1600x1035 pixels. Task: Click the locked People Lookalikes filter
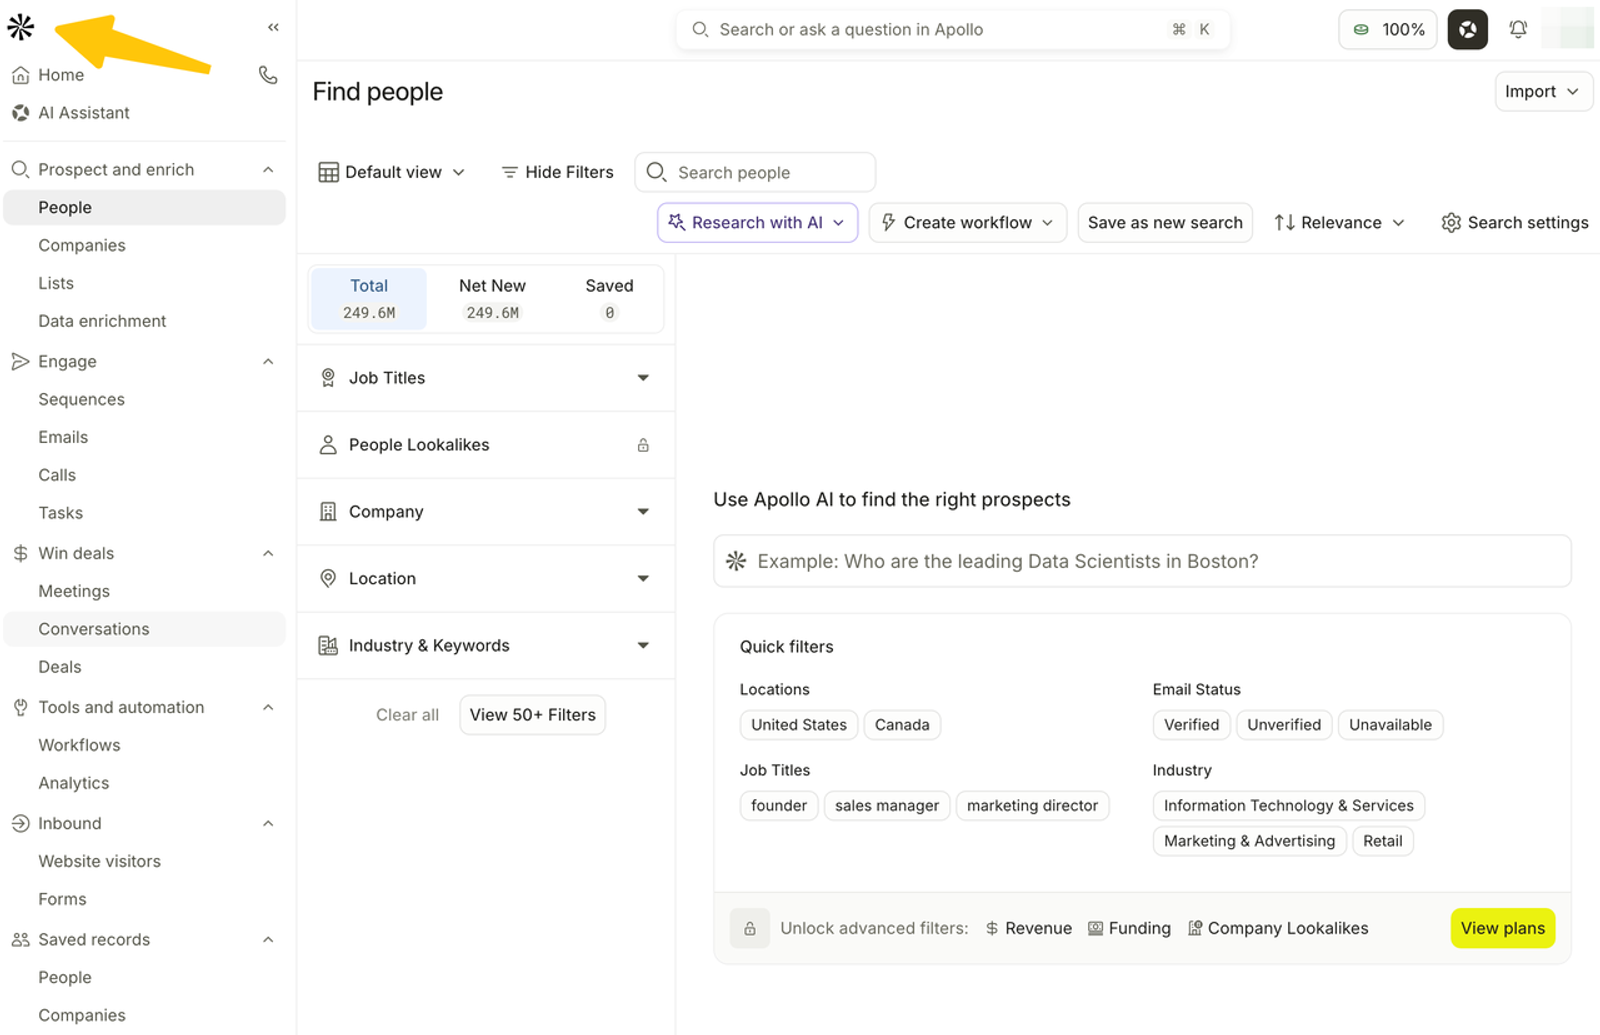(x=486, y=445)
